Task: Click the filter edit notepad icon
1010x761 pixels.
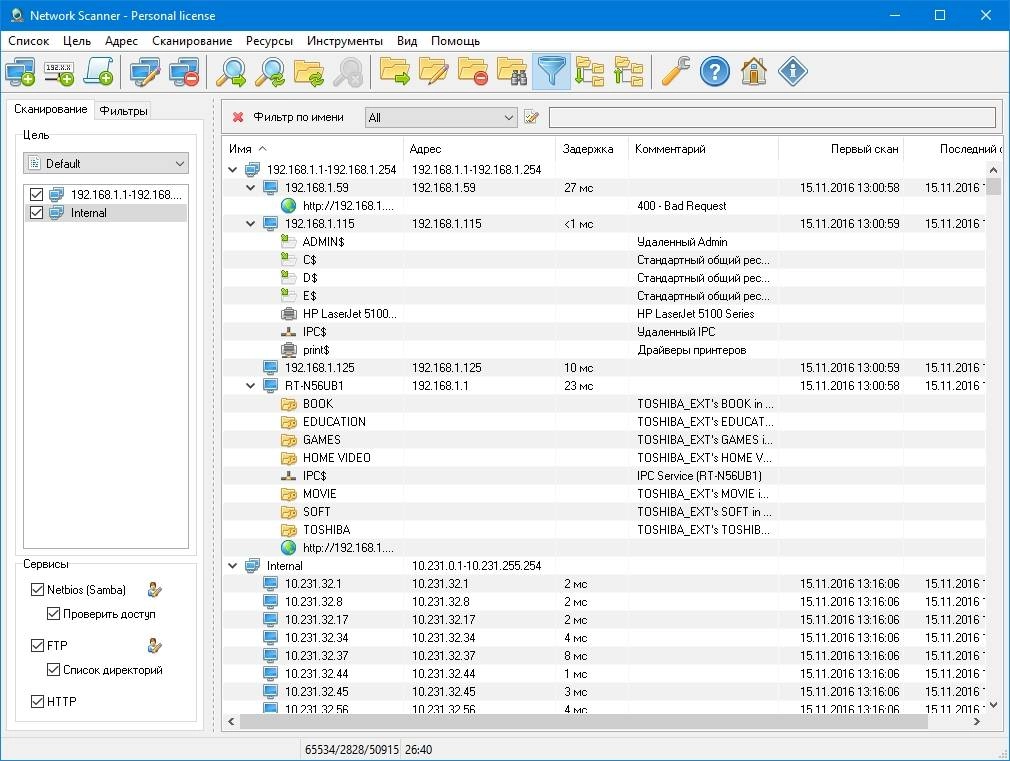Action: tap(531, 117)
